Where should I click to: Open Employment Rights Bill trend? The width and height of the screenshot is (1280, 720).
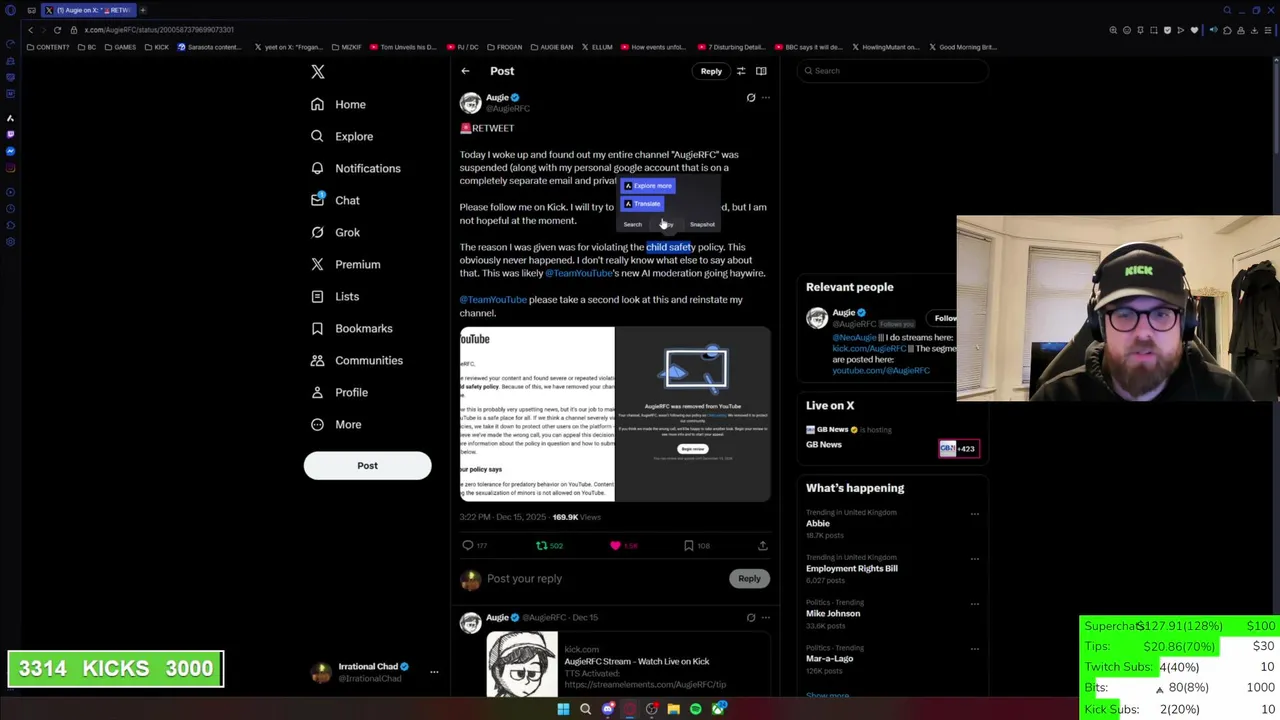coord(852,569)
